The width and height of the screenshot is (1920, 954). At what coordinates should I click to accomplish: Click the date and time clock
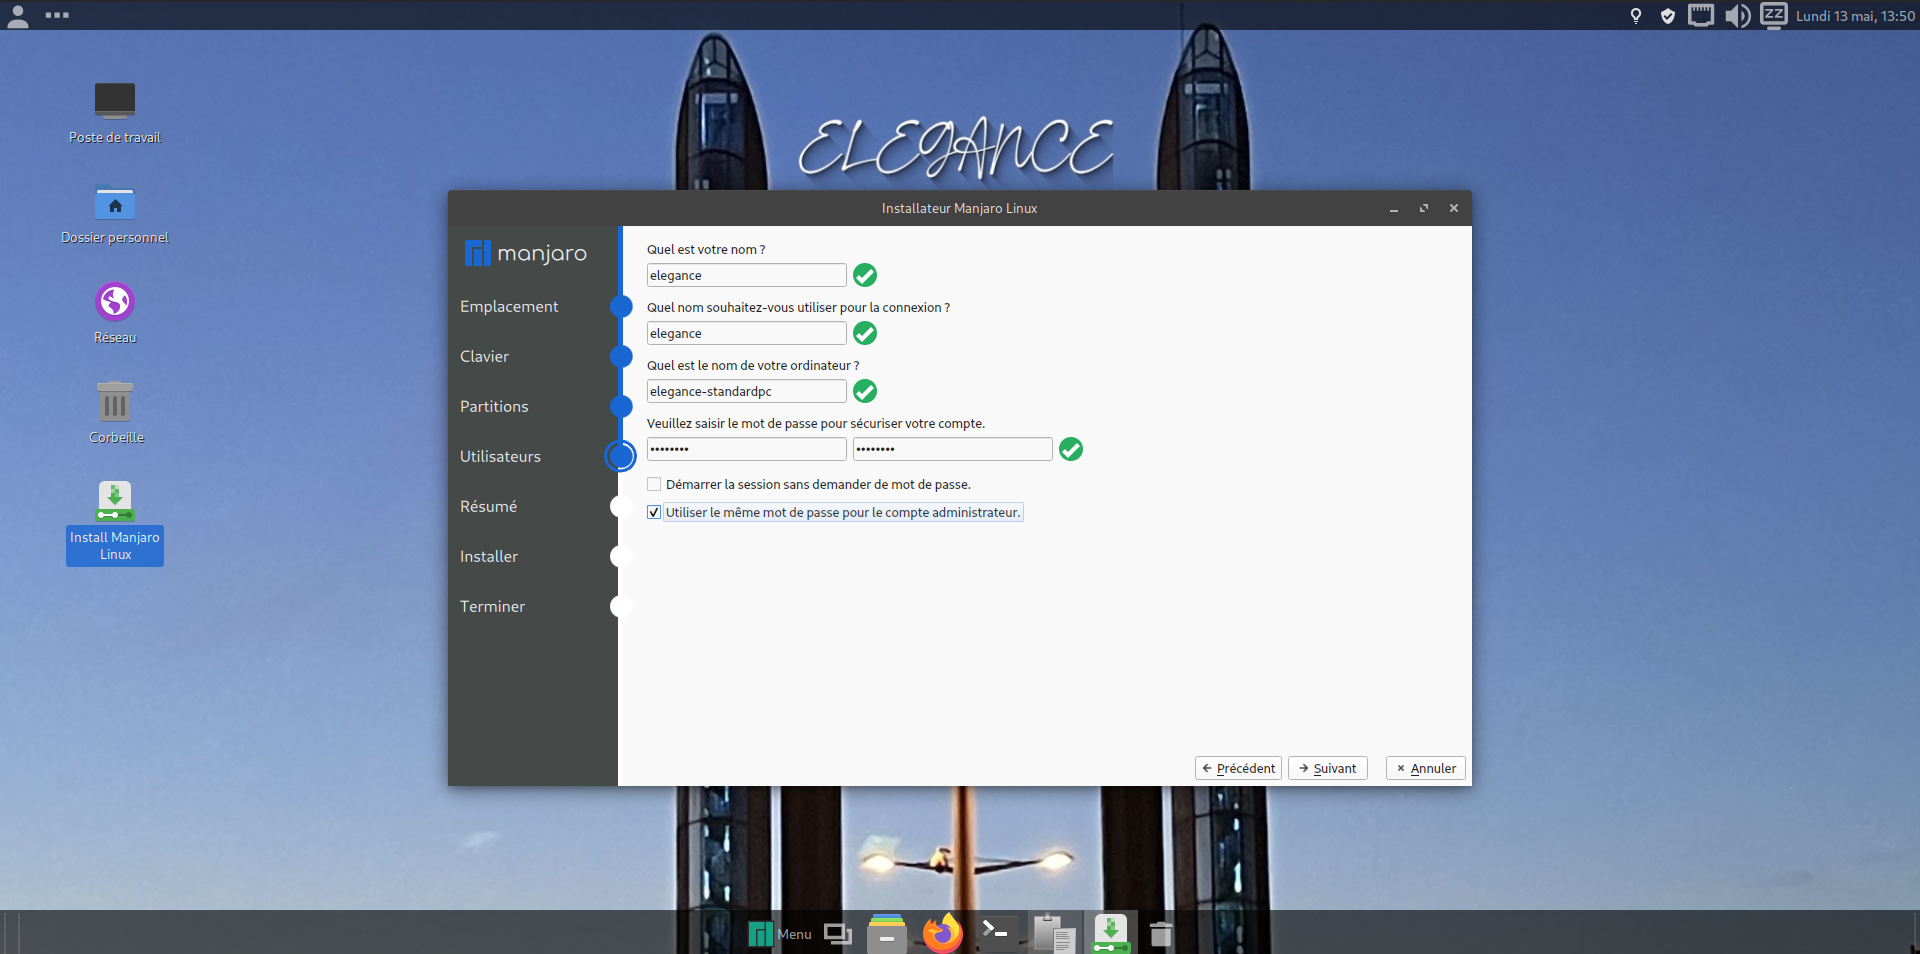tap(1855, 16)
